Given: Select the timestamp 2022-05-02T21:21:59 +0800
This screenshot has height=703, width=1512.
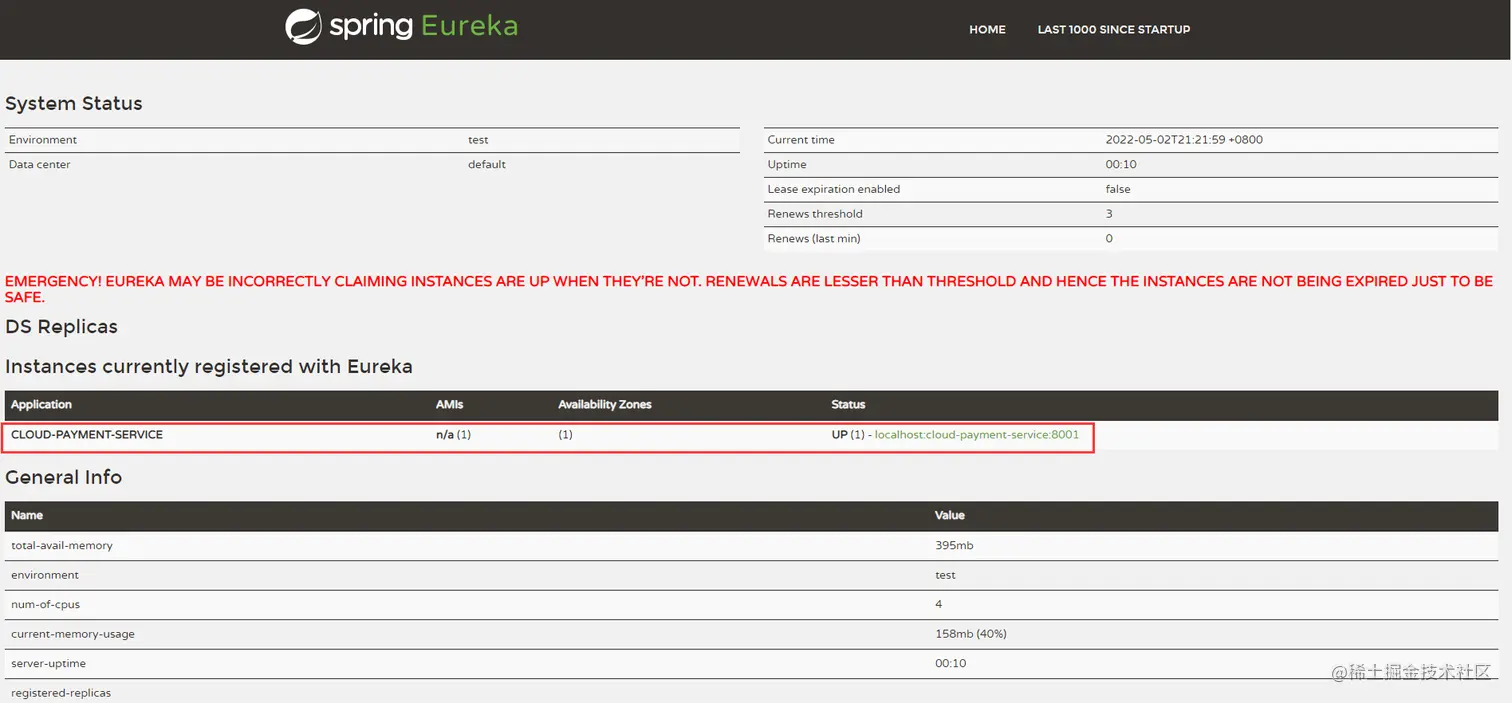Looking at the screenshot, I should pos(1184,140).
